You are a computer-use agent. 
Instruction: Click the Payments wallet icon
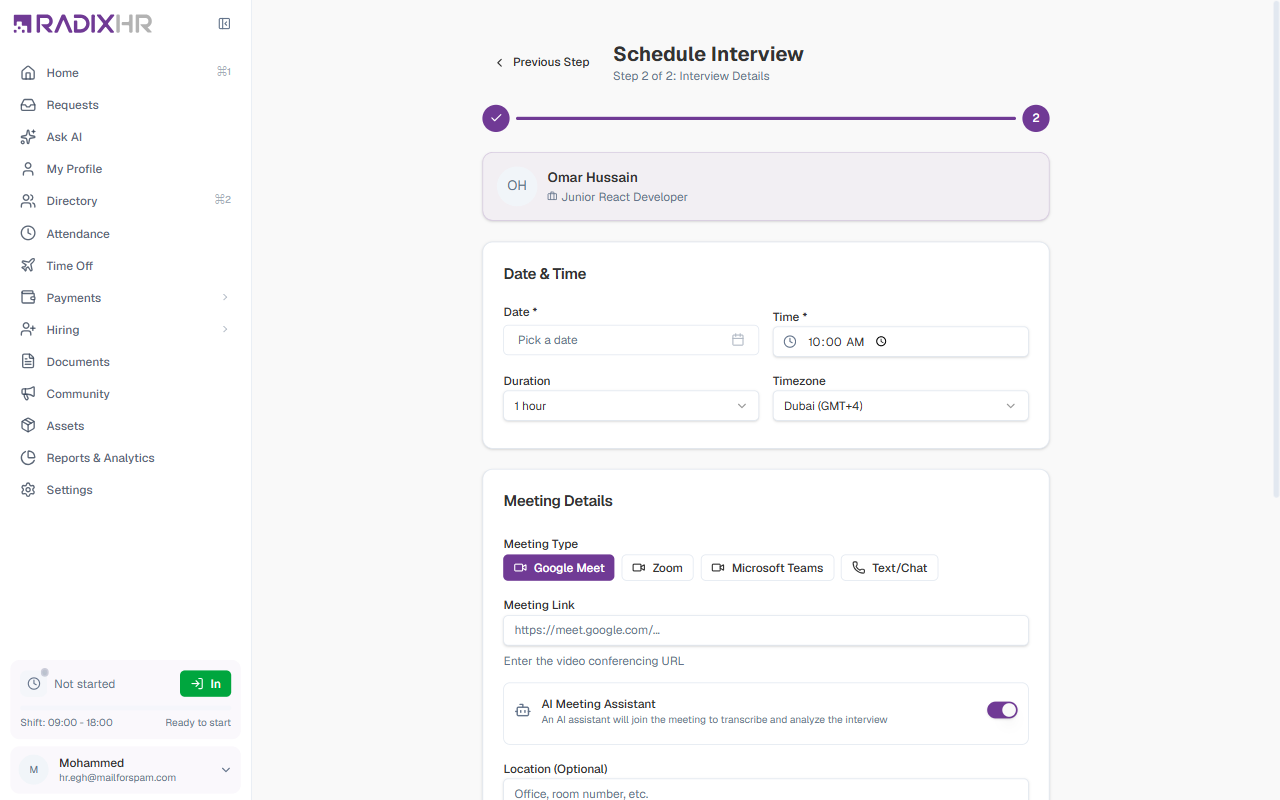(28, 298)
